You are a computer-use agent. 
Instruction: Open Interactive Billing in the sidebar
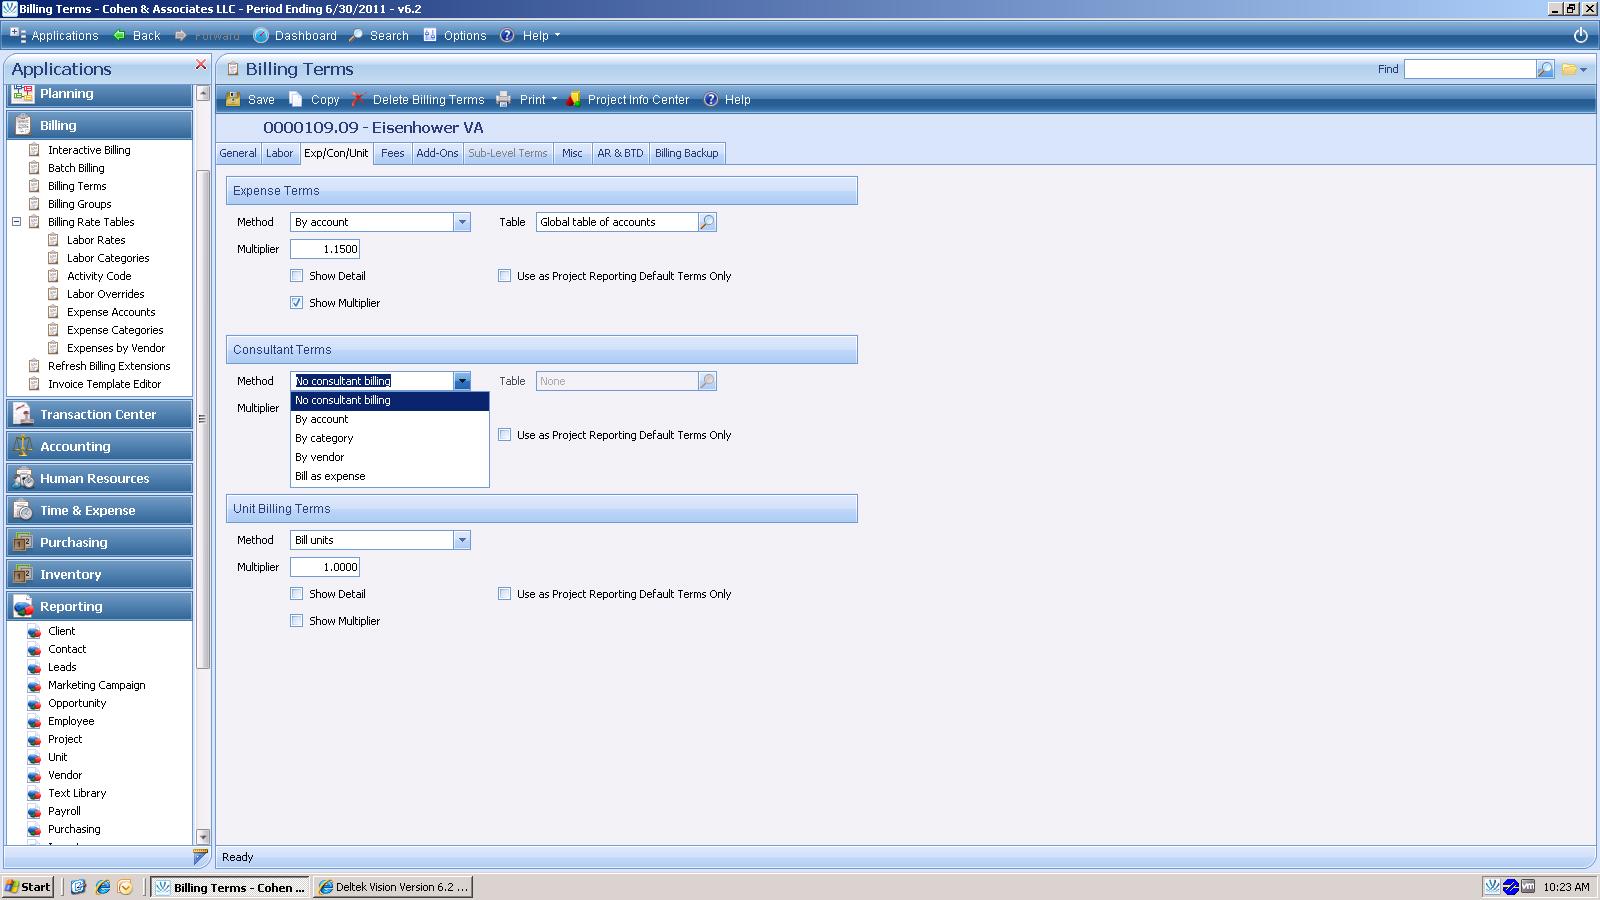click(89, 150)
